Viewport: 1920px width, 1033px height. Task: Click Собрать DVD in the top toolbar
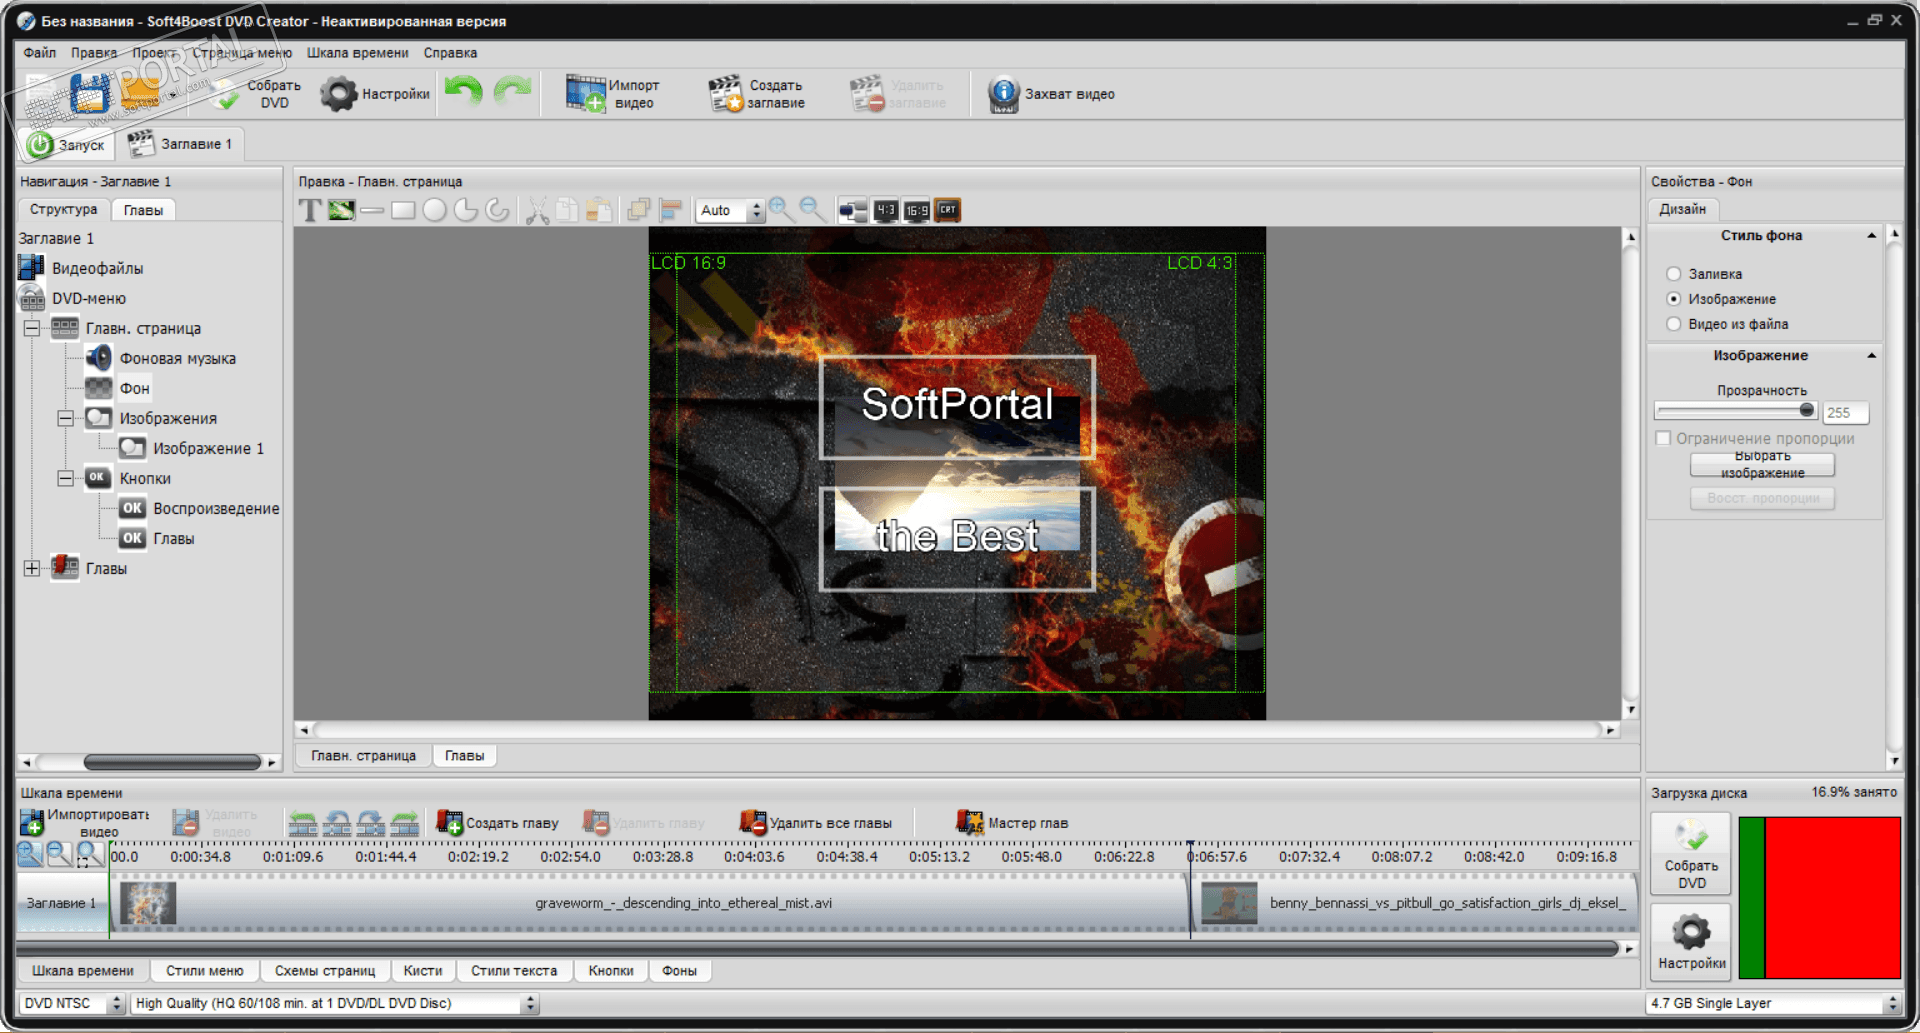[x=256, y=94]
